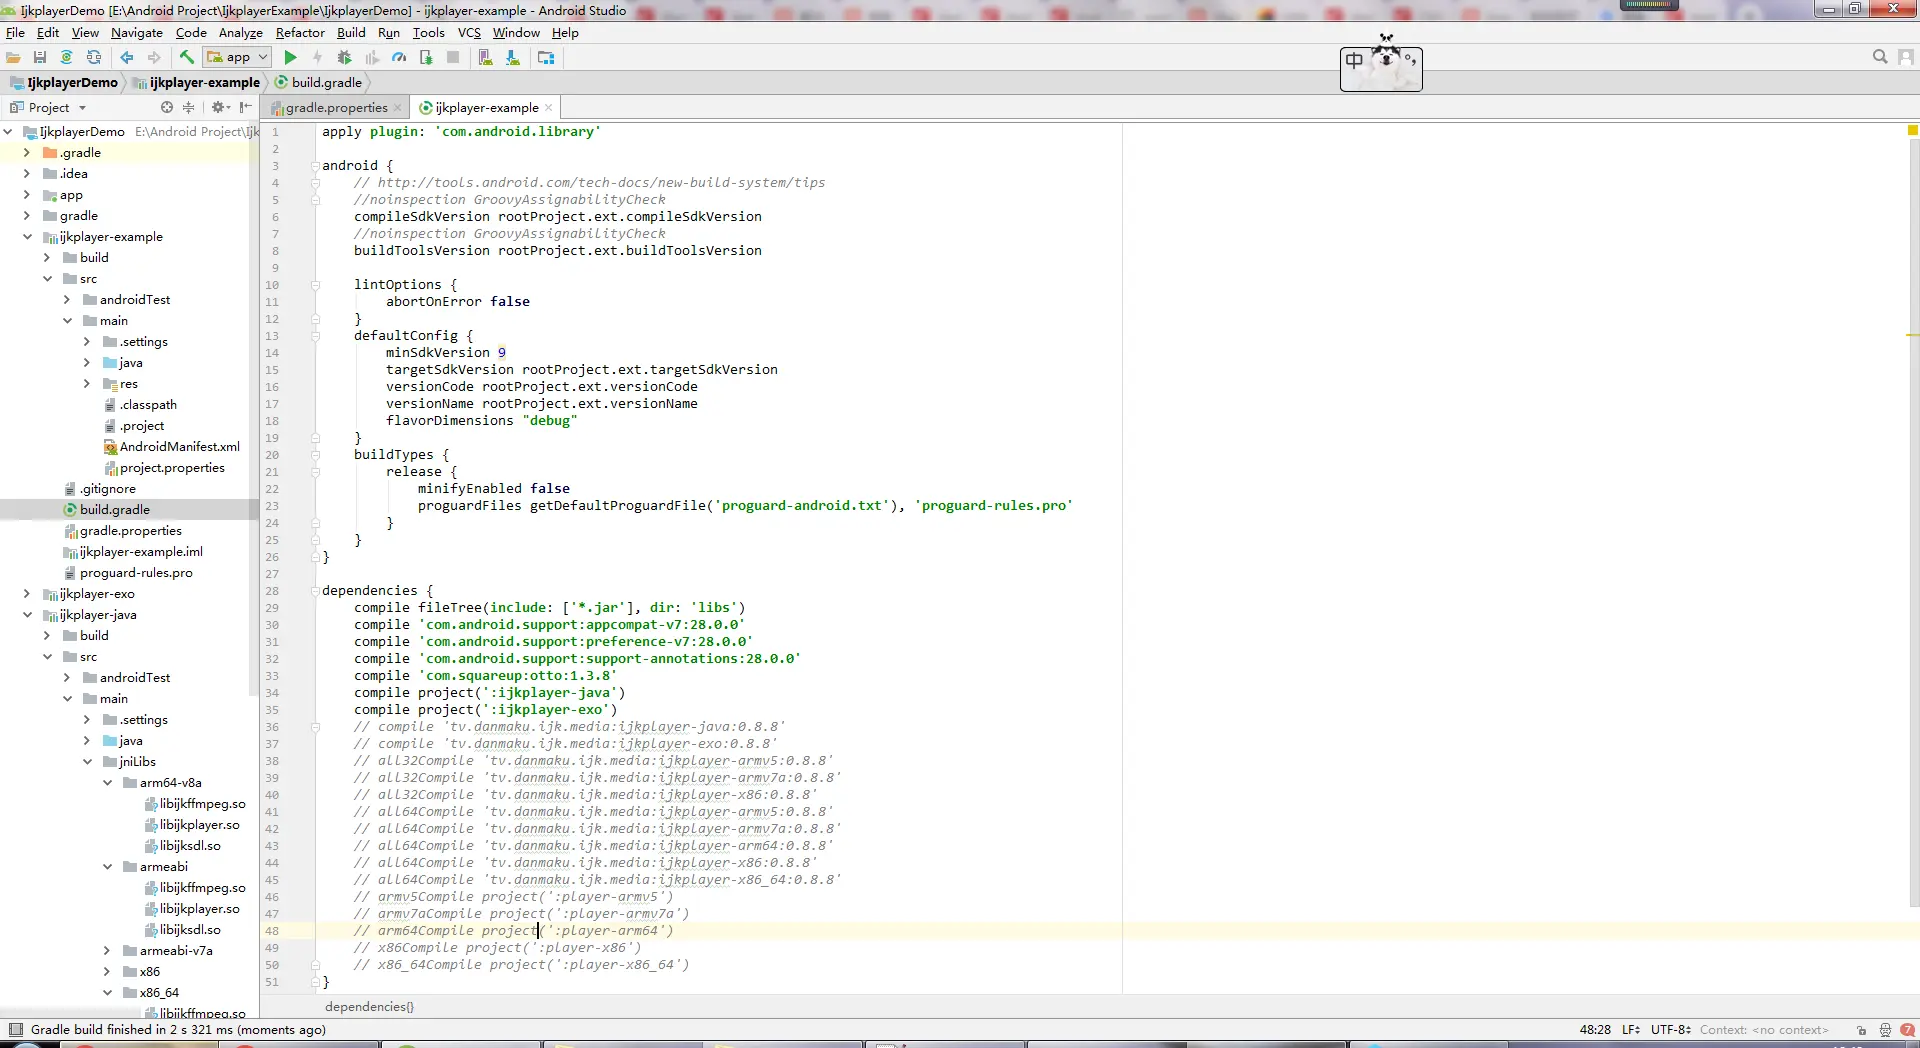Open the Navigate menu
The width and height of the screenshot is (1920, 1048).
point(137,33)
